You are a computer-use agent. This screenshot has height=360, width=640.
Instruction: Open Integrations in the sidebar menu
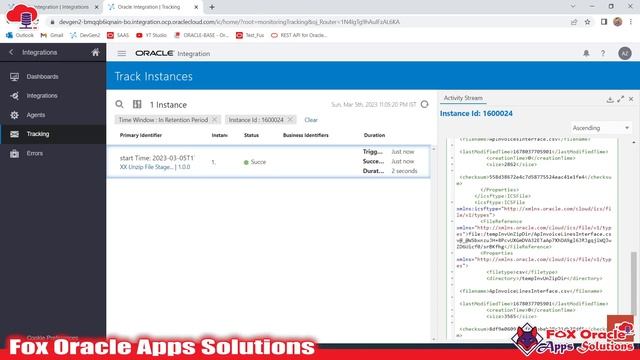42,96
